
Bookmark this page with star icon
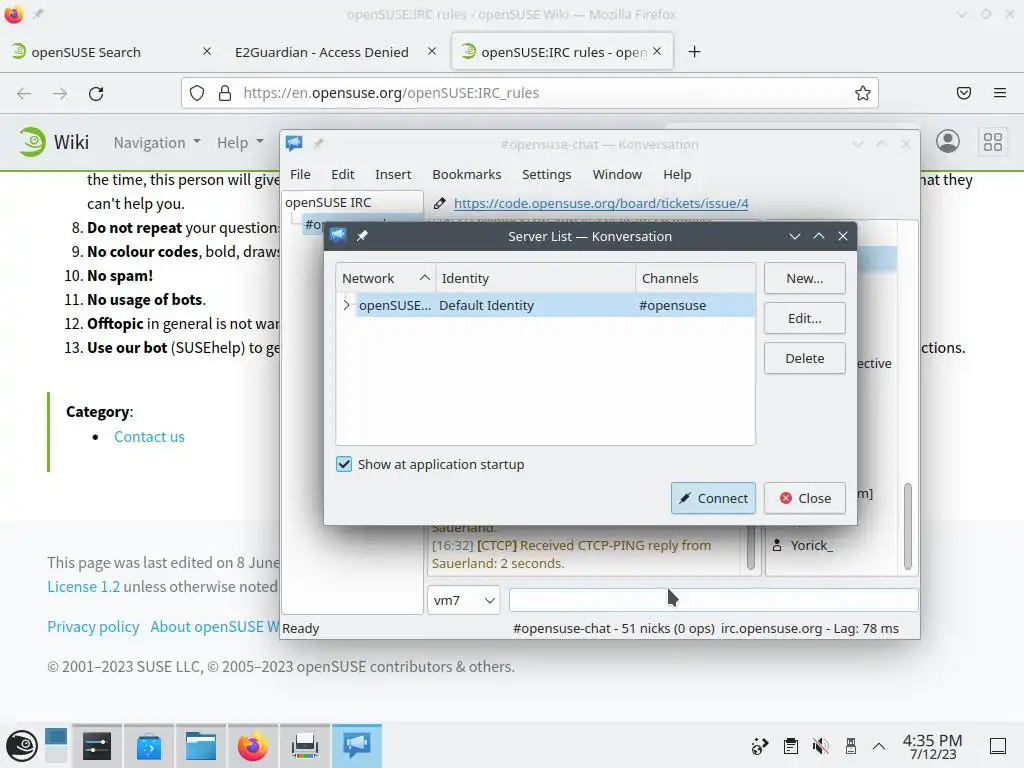pyautogui.click(x=862, y=93)
